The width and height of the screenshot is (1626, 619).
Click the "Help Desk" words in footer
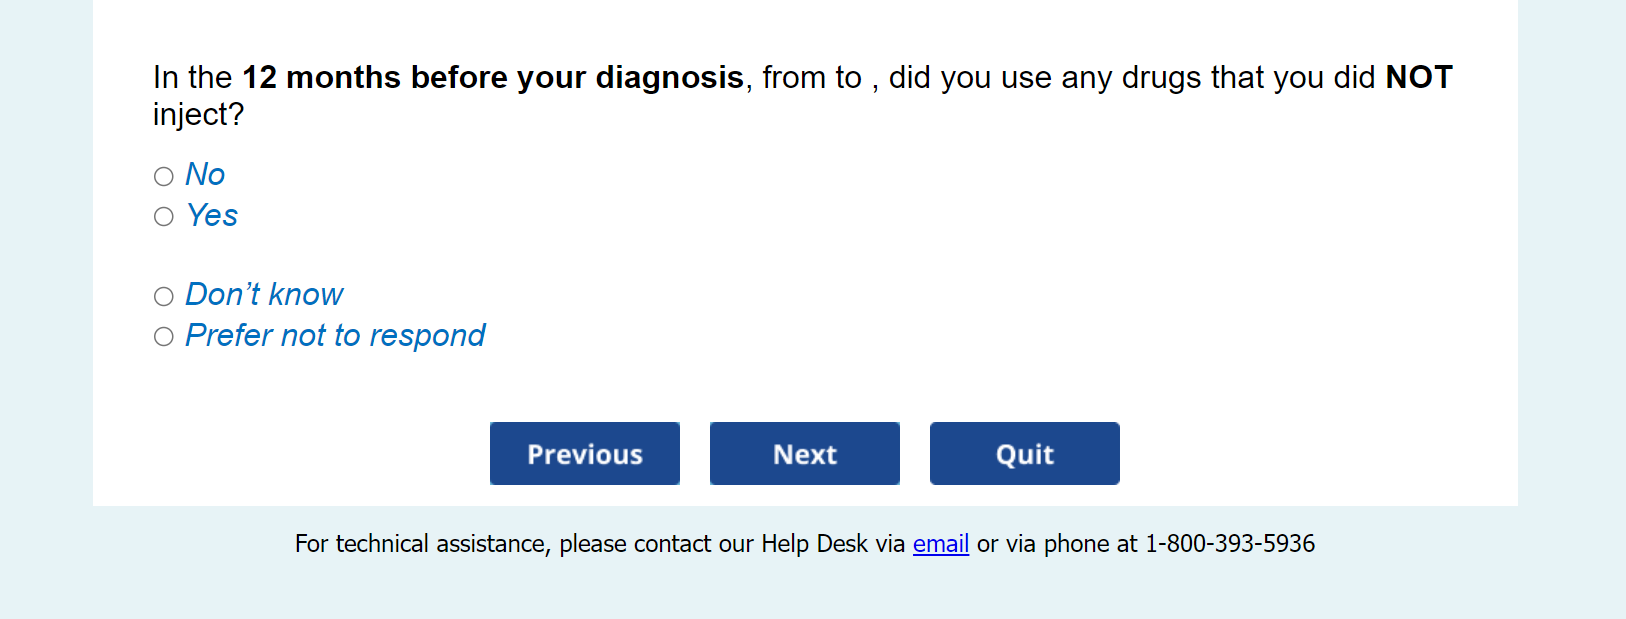pos(814,544)
